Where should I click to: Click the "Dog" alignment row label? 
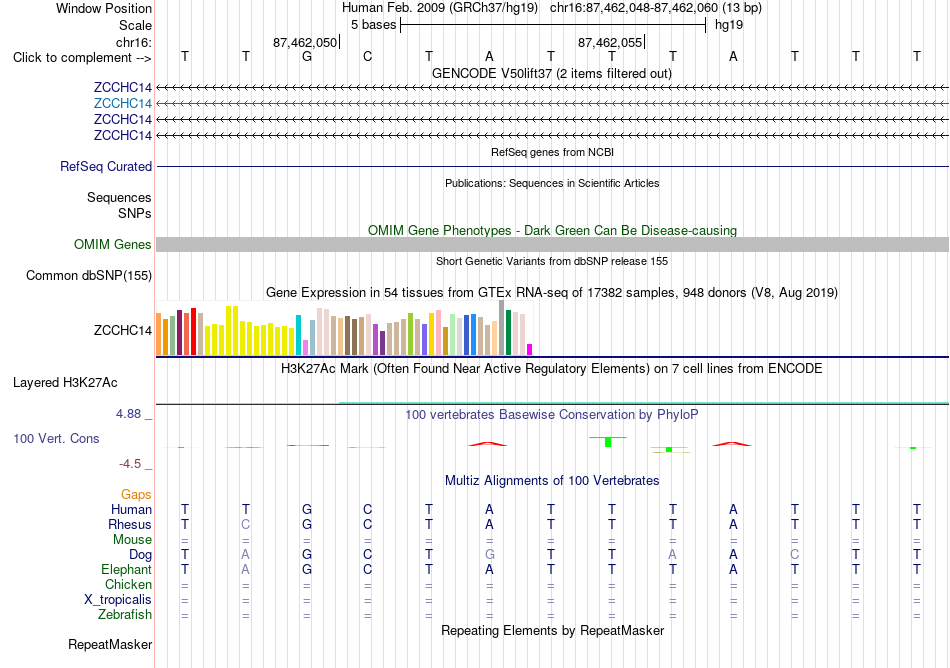point(140,554)
